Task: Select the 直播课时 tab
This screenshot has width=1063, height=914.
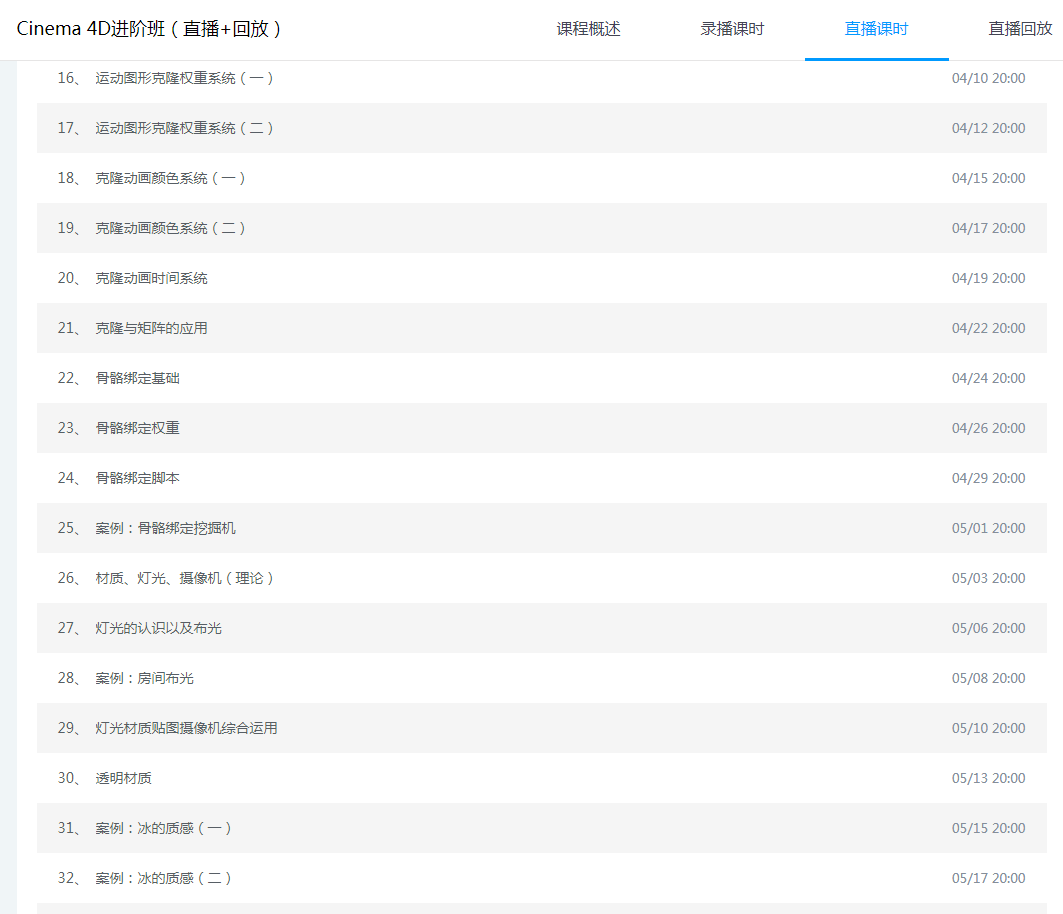Action: [x=876, y=30]
